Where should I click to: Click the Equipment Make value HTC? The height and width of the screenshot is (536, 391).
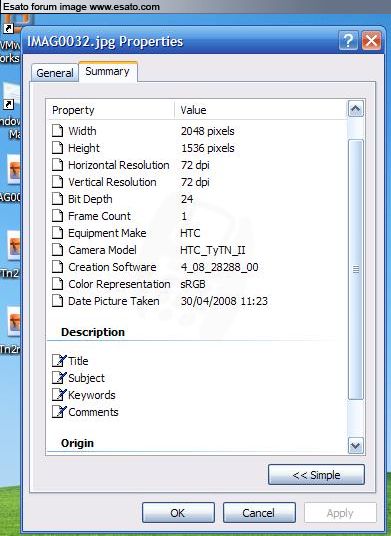tap(190, 233)
